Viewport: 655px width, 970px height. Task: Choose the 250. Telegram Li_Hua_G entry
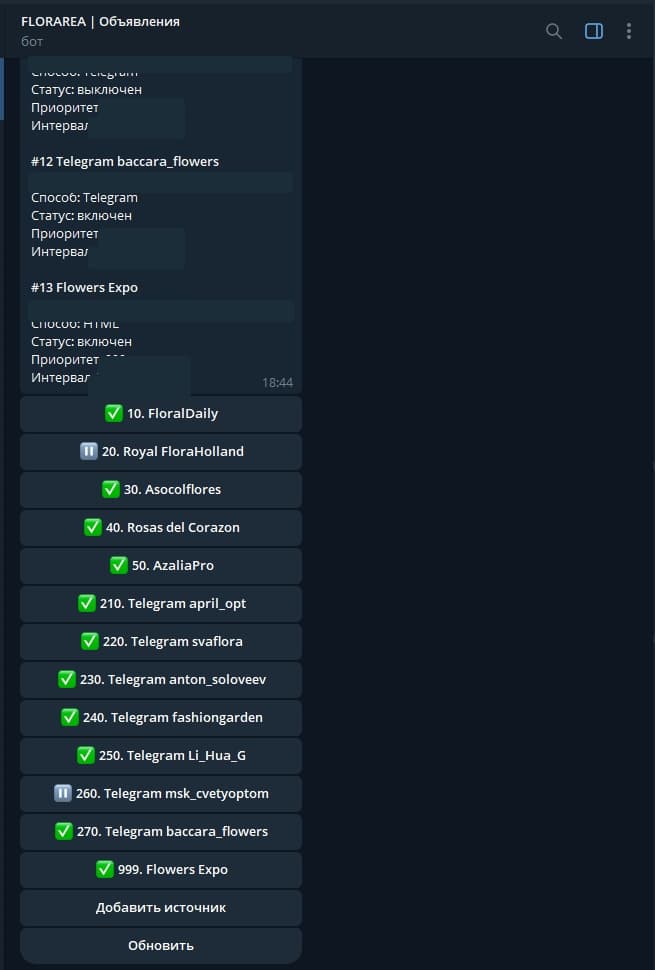click(161, 755)
